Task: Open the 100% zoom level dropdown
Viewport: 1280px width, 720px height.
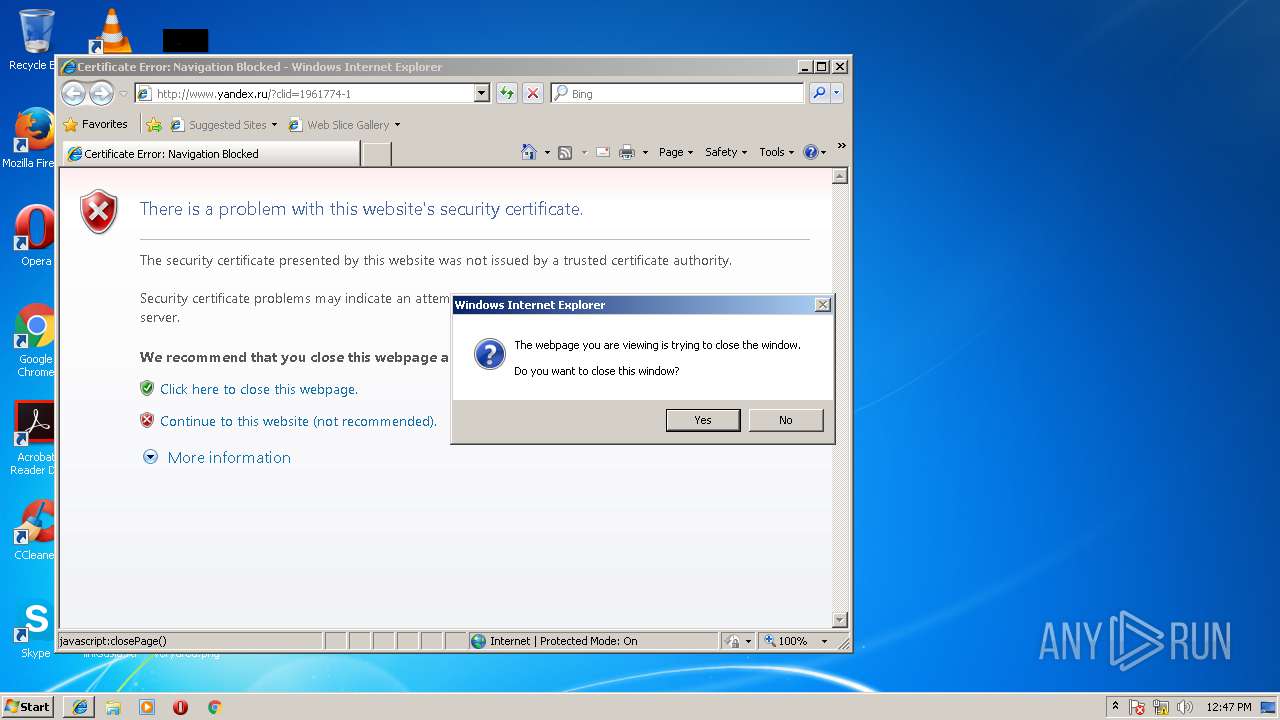Action: pyautogui.click(x=825, y=641)
